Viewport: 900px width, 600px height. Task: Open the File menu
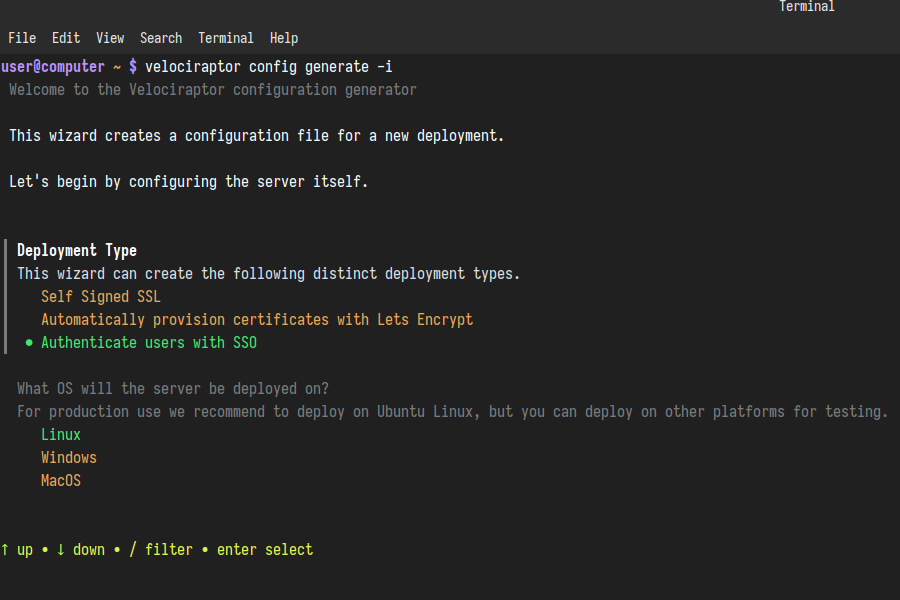click(22, 38)
